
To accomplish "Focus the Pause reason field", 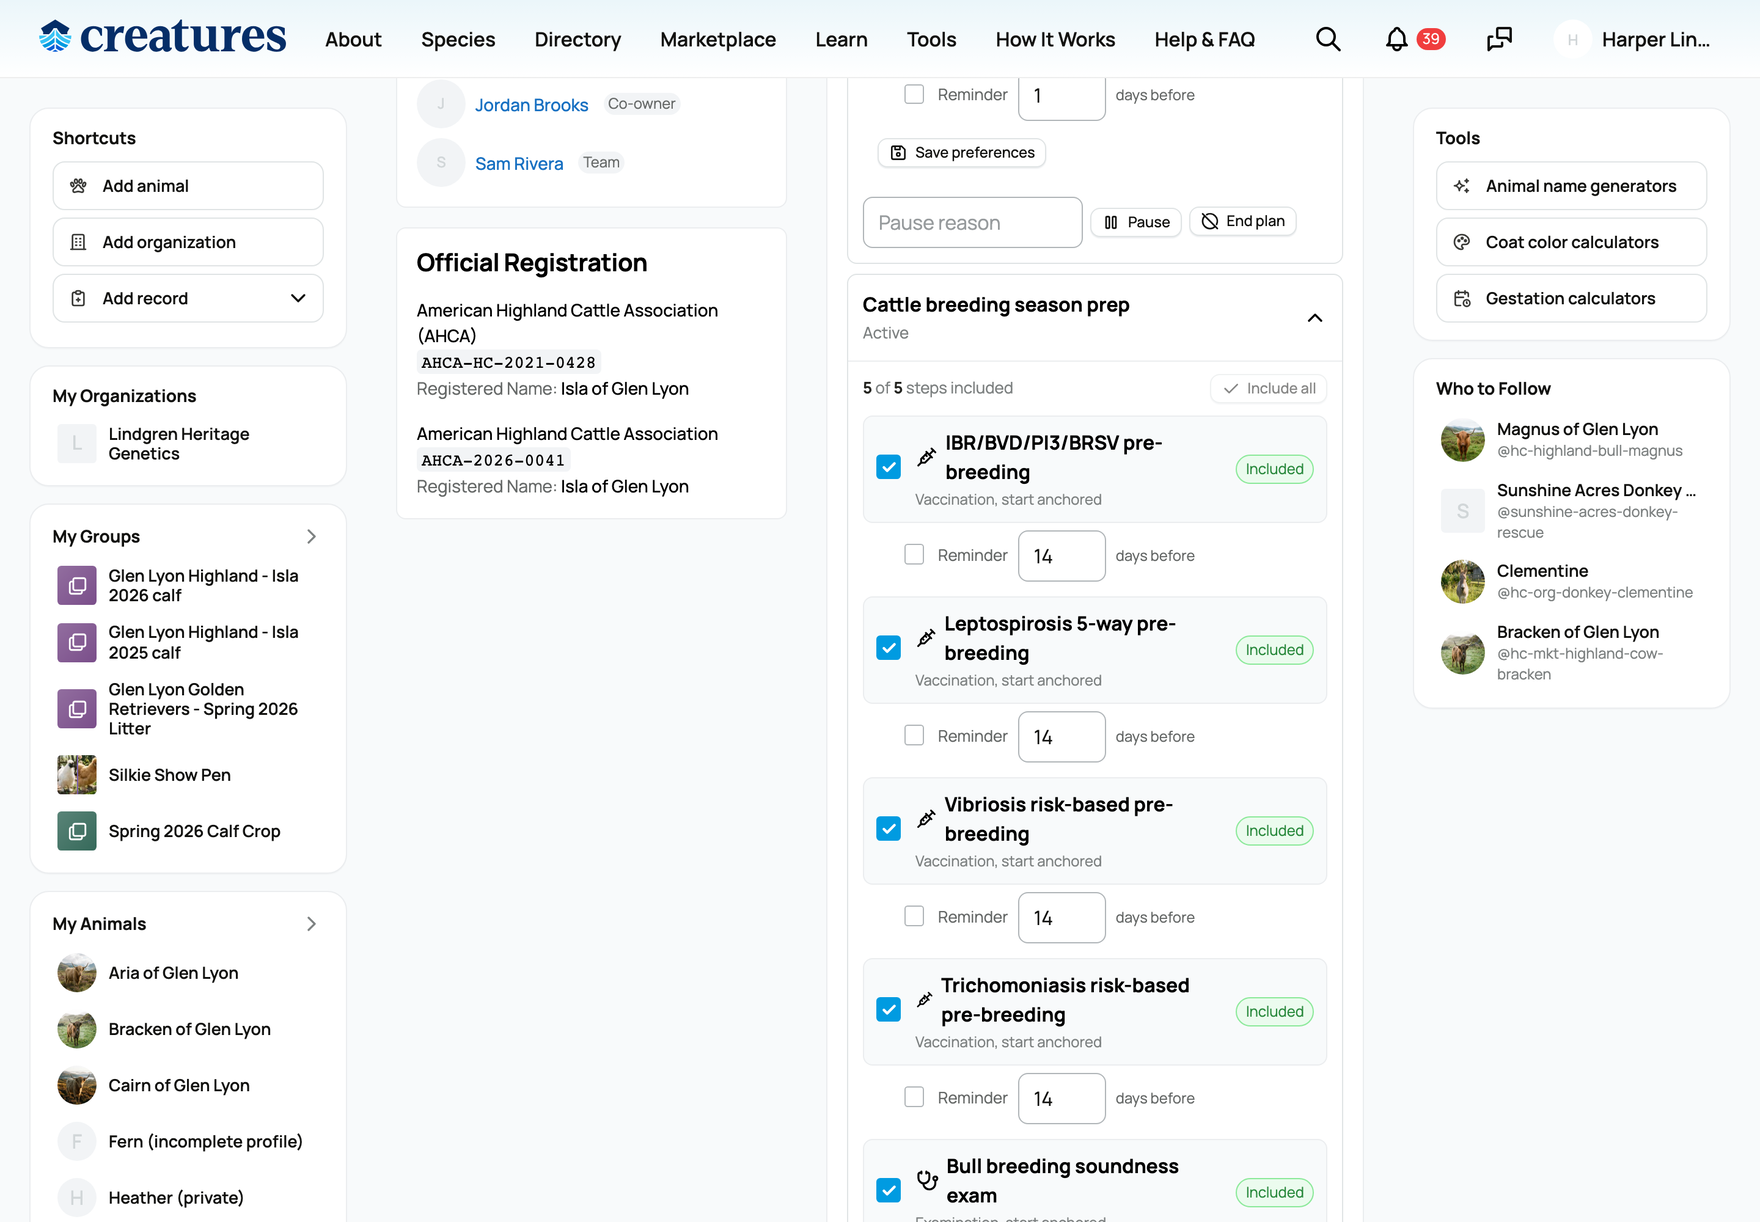I will click(x=972, y=223).
